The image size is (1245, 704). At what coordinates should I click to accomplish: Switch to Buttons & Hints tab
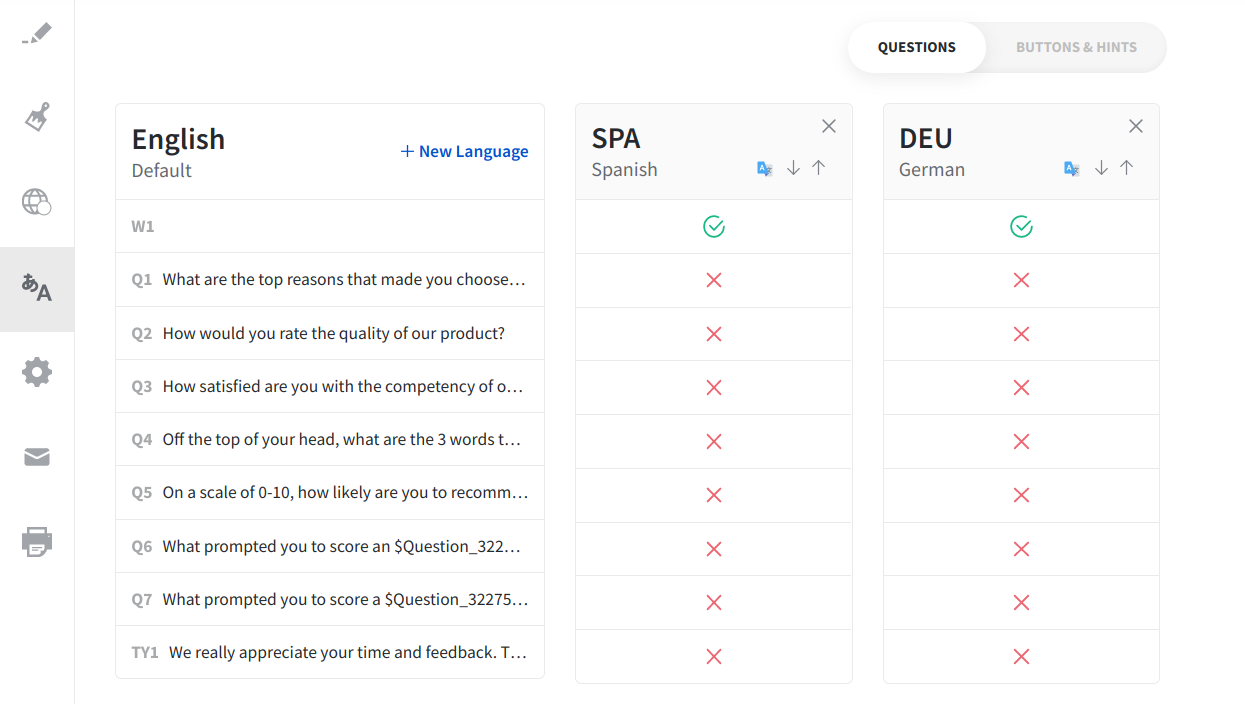[1076, 47]
